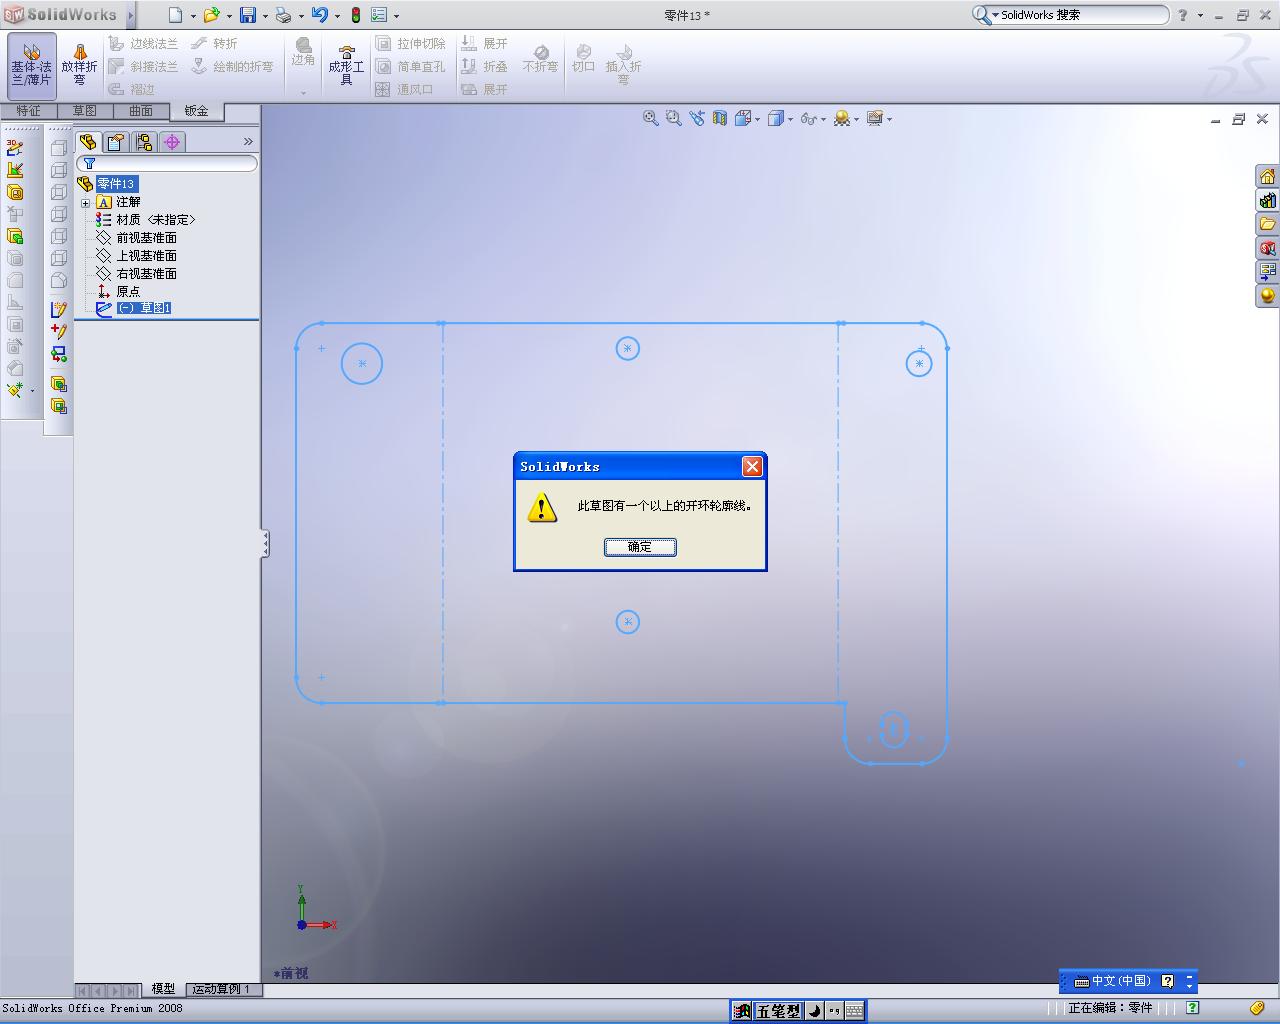This screenshot has height=1024, width=1280.
Task: Select 原点 origin in feature tree
Action: pos(128,292)
